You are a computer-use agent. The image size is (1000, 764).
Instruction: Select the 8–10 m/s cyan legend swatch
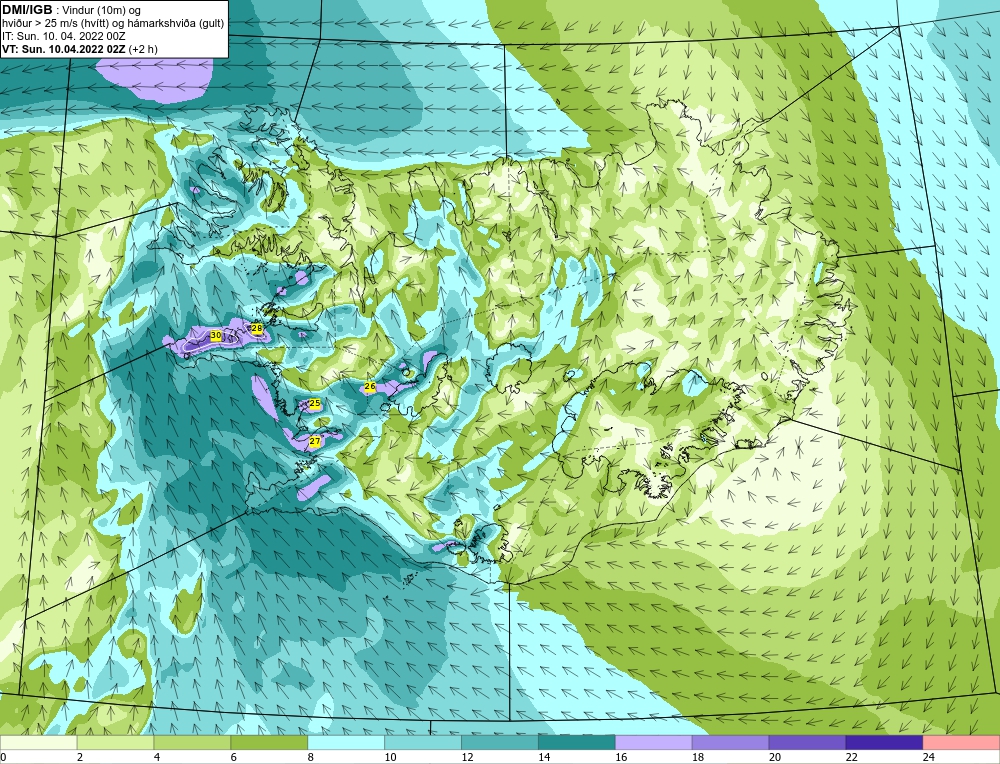[x=346, y=742]
